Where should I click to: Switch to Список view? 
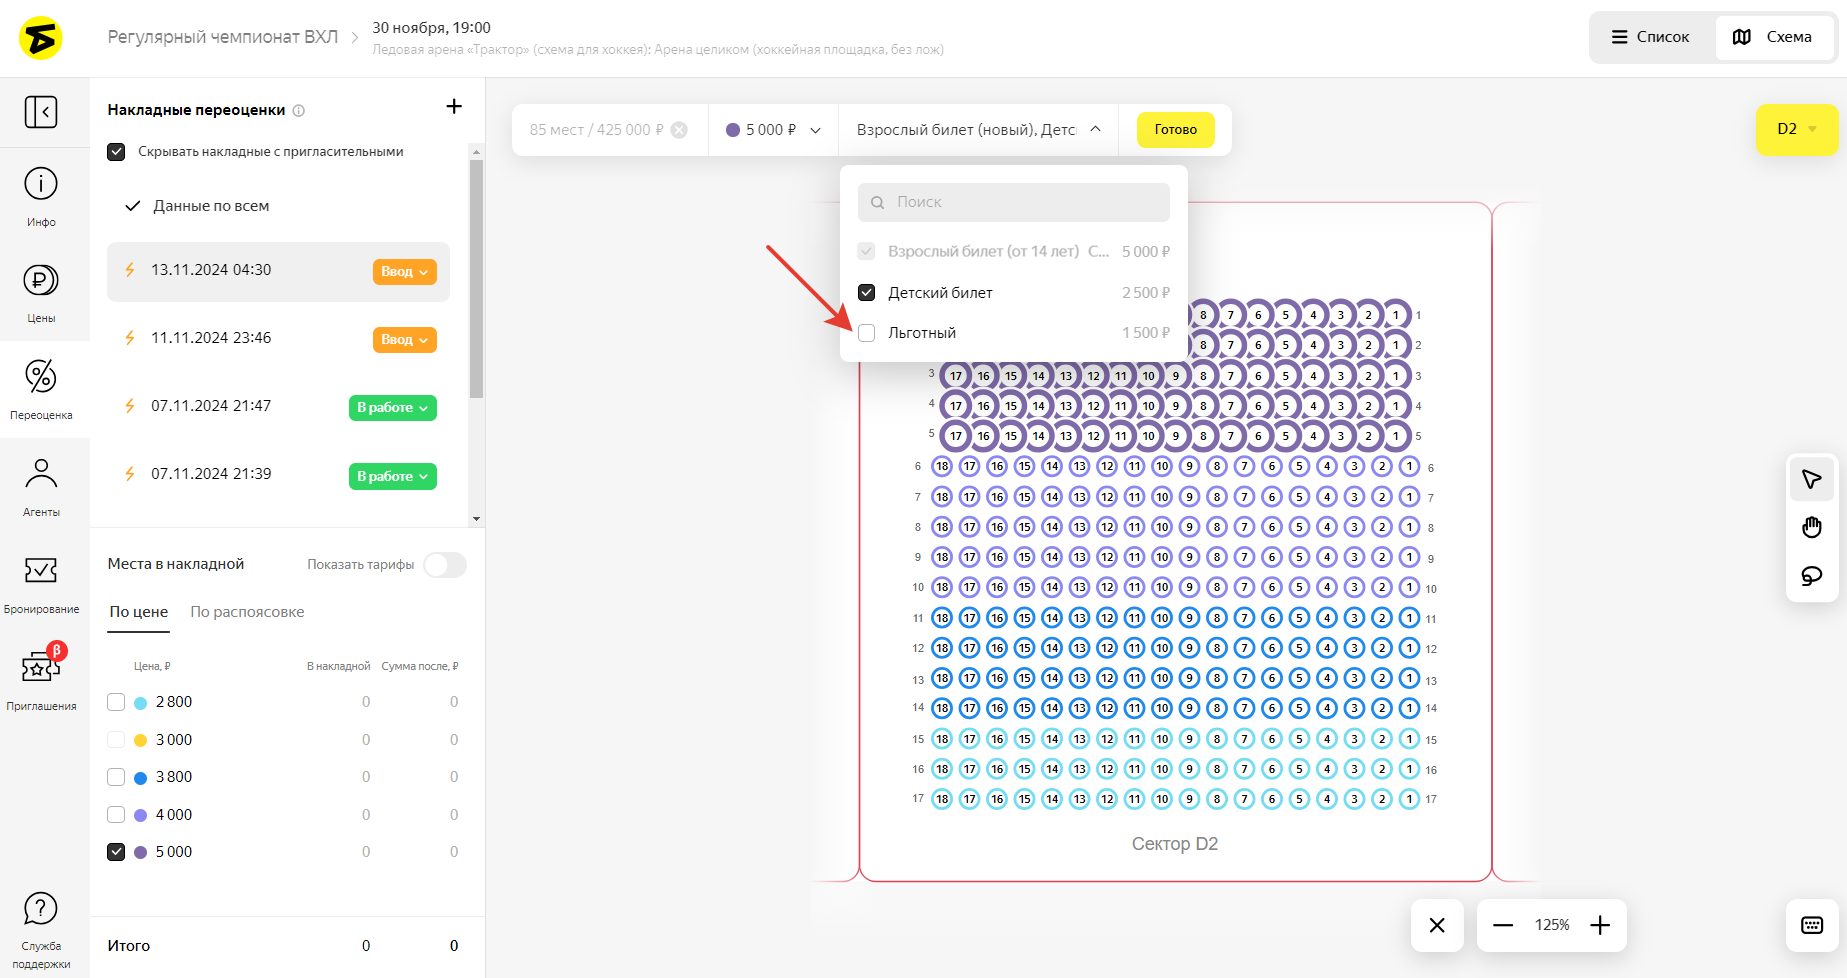1651,37
